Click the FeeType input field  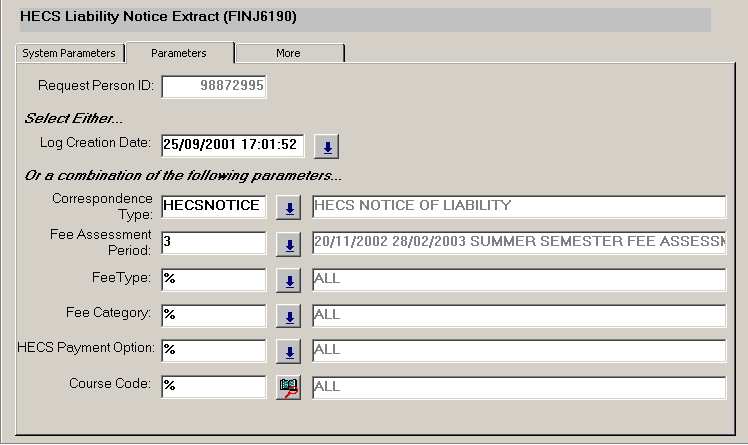[x=213, y=279]
